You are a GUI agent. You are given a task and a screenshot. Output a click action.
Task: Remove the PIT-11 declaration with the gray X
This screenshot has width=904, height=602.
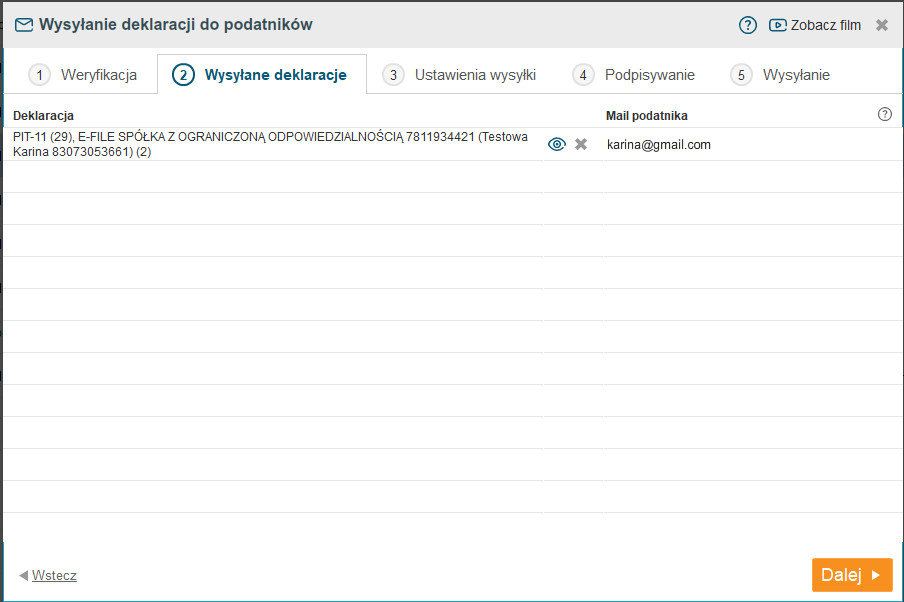point(581,145)
